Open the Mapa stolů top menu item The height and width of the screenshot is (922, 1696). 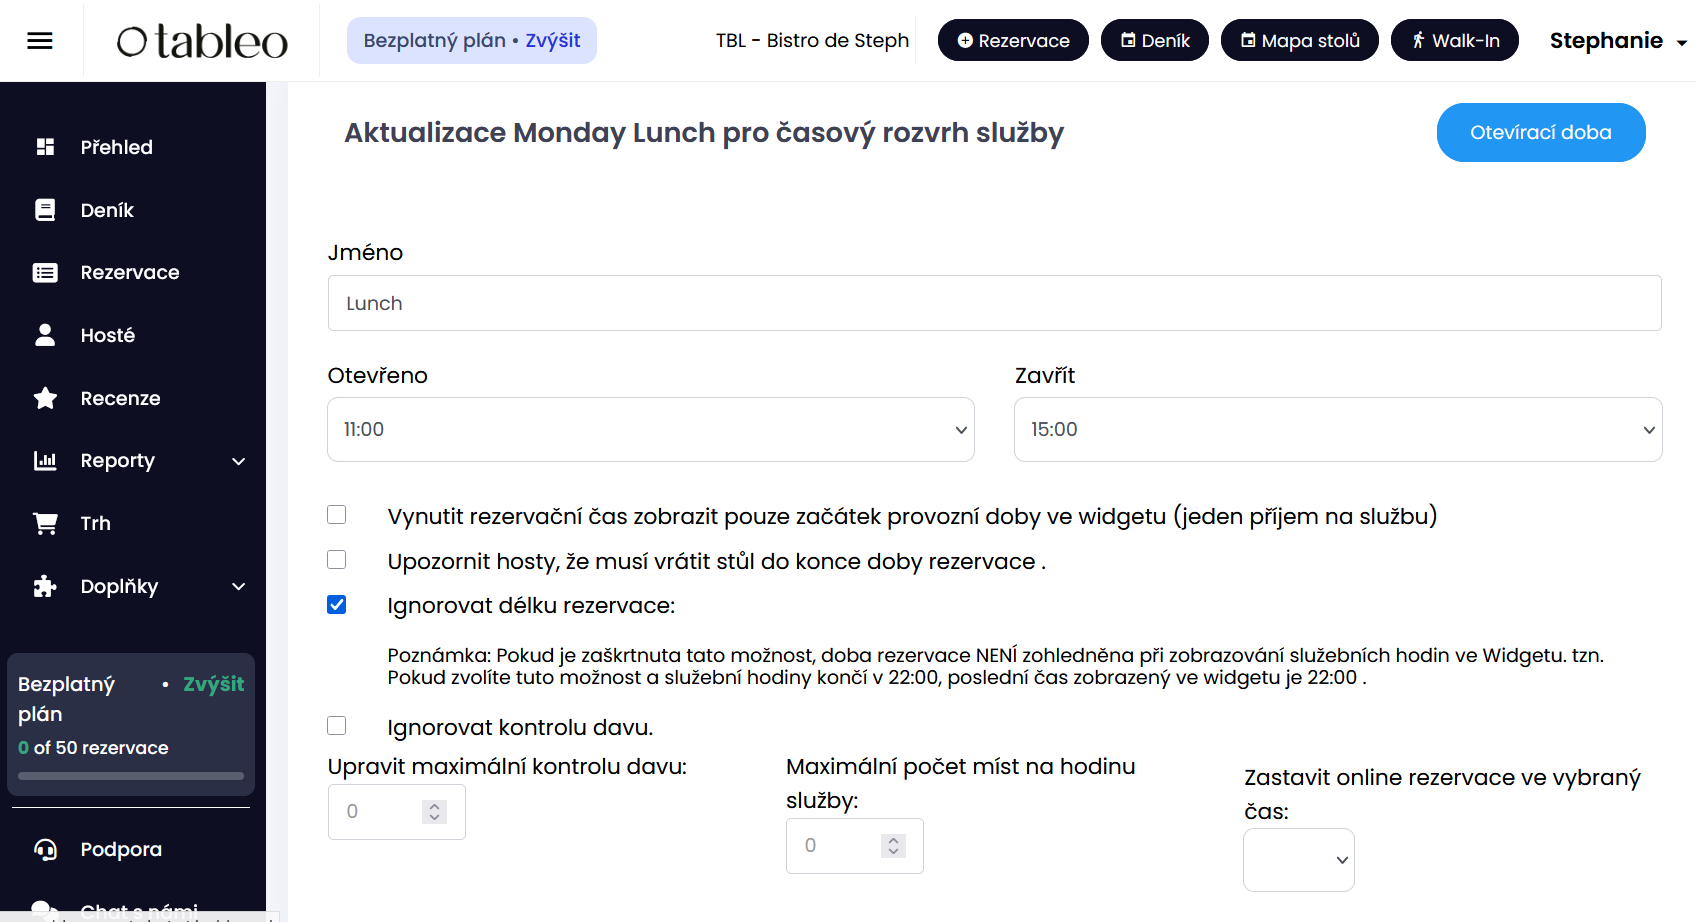[x=1300, y=41]
